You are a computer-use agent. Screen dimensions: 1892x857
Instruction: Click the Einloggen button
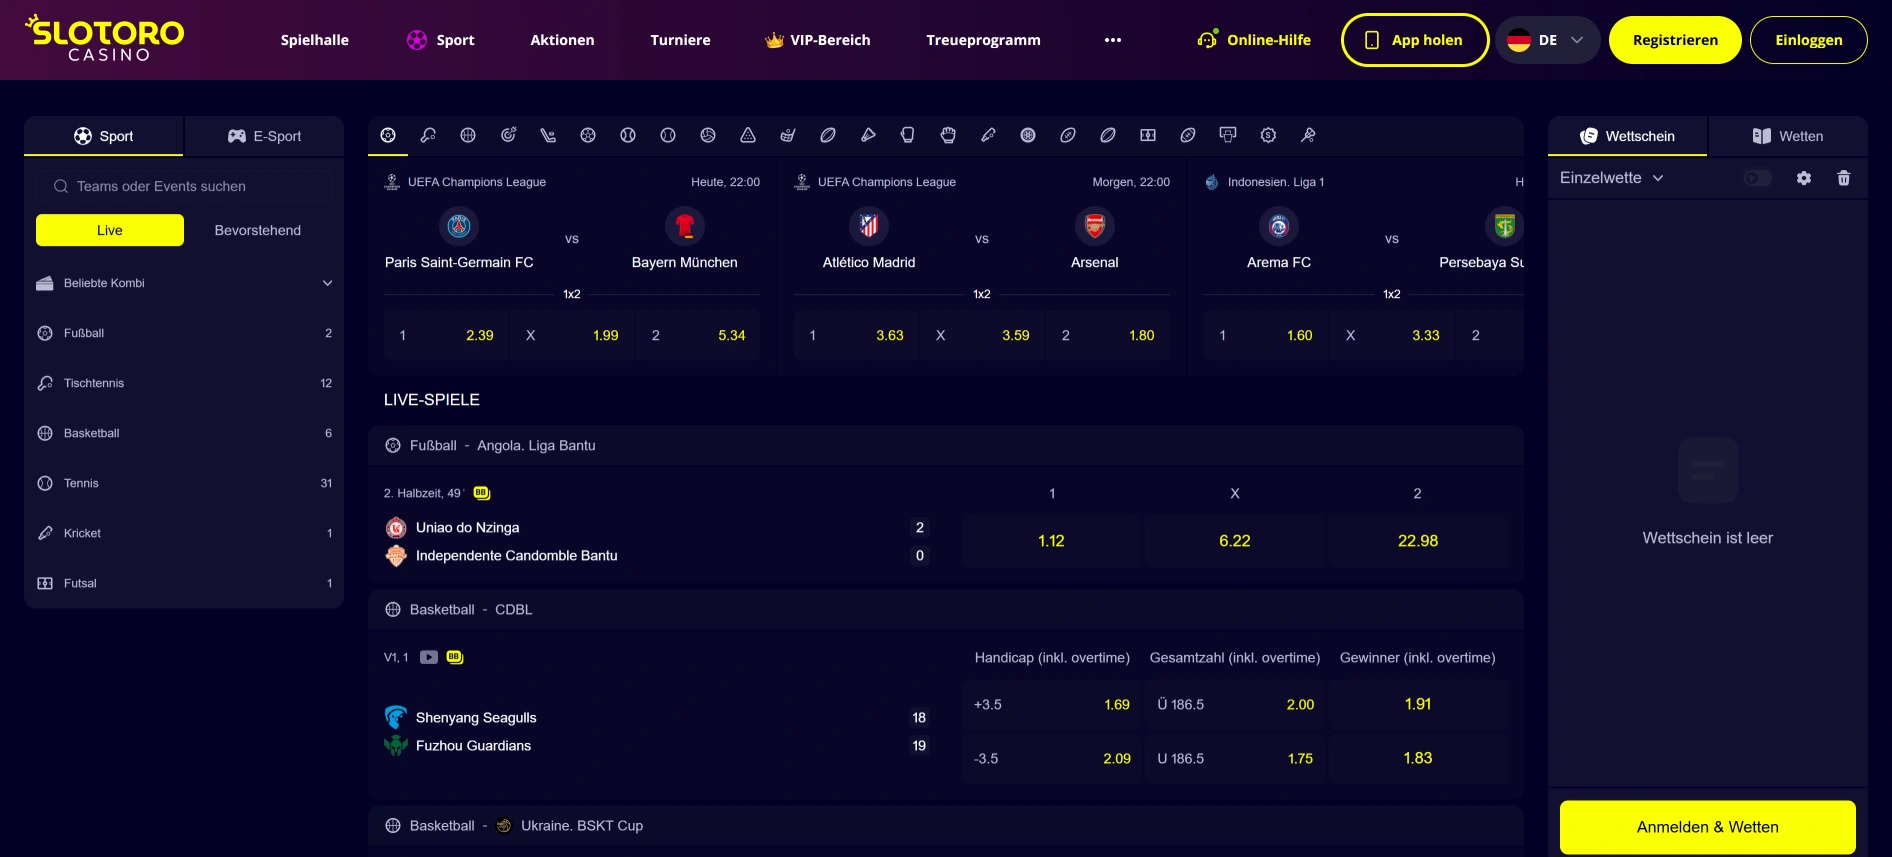click(1809, 40)
